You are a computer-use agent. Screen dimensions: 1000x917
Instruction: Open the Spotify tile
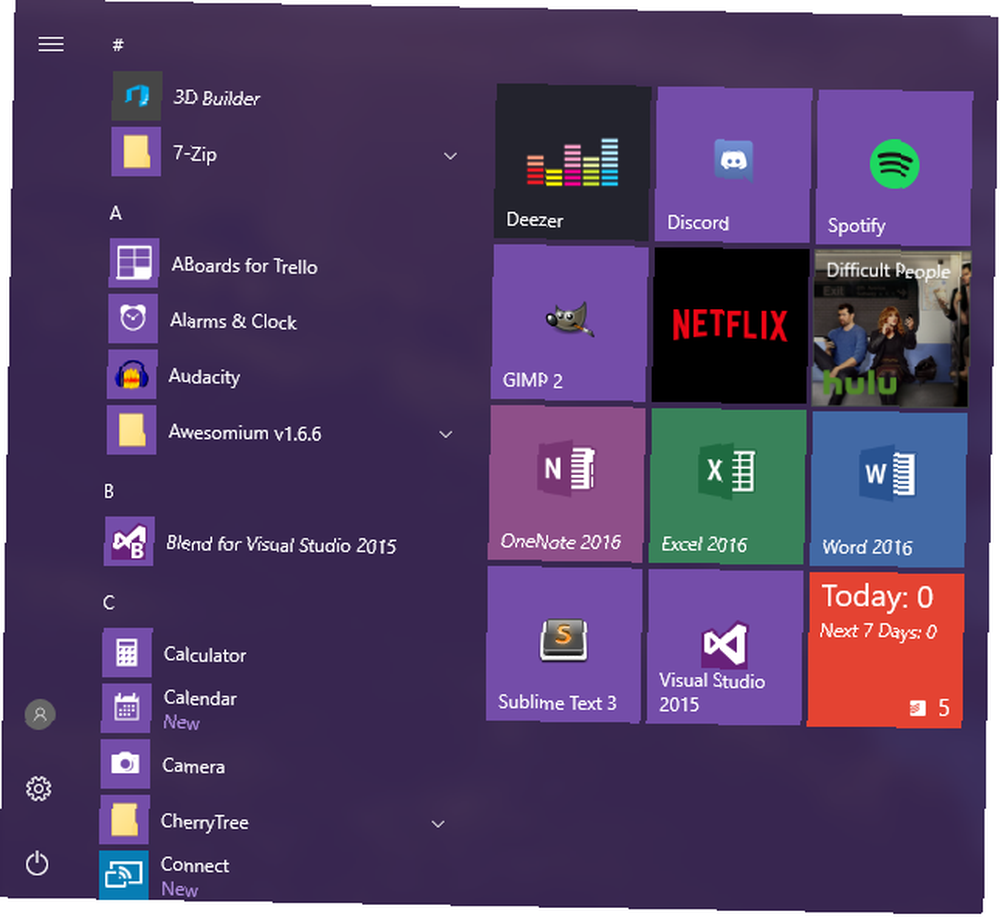click(894, 168)
